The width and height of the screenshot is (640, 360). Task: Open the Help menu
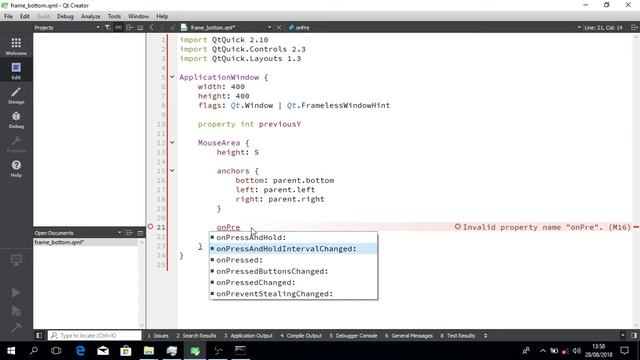pyautogui.click(x=162, y=16)
